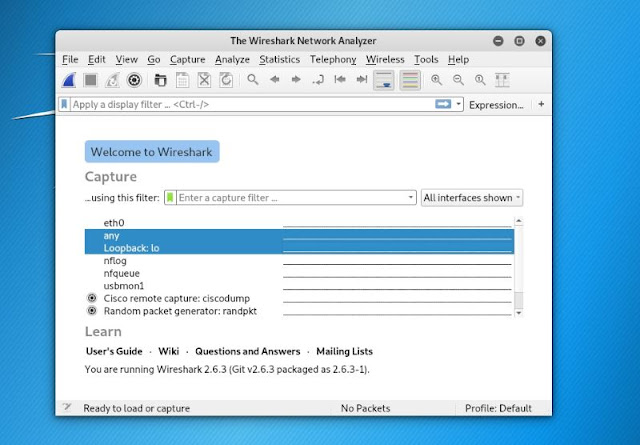Select the usbmon1 interface
This screenshot has height=445, width=640.
[299, 286]
